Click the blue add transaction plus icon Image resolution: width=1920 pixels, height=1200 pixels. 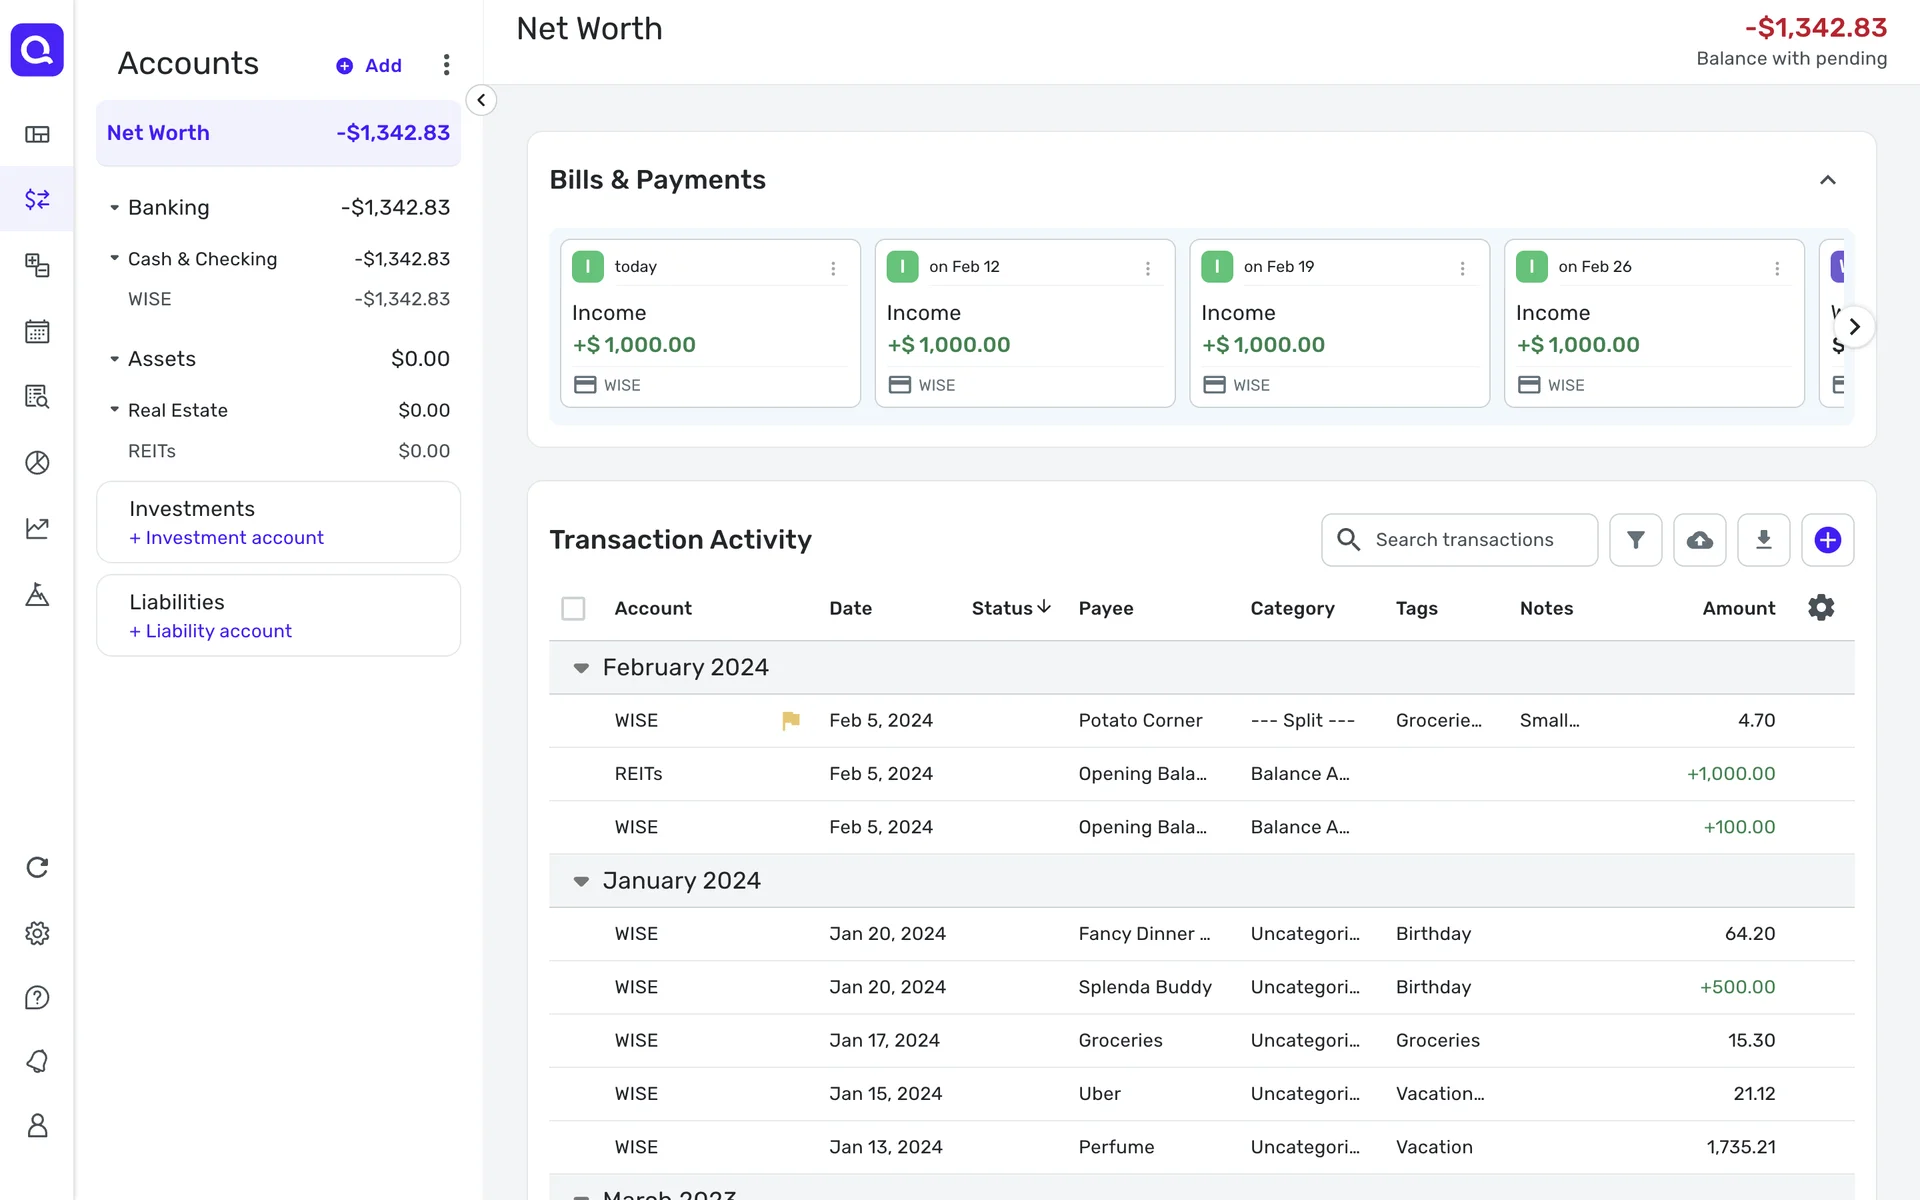tap(1827, 540)
